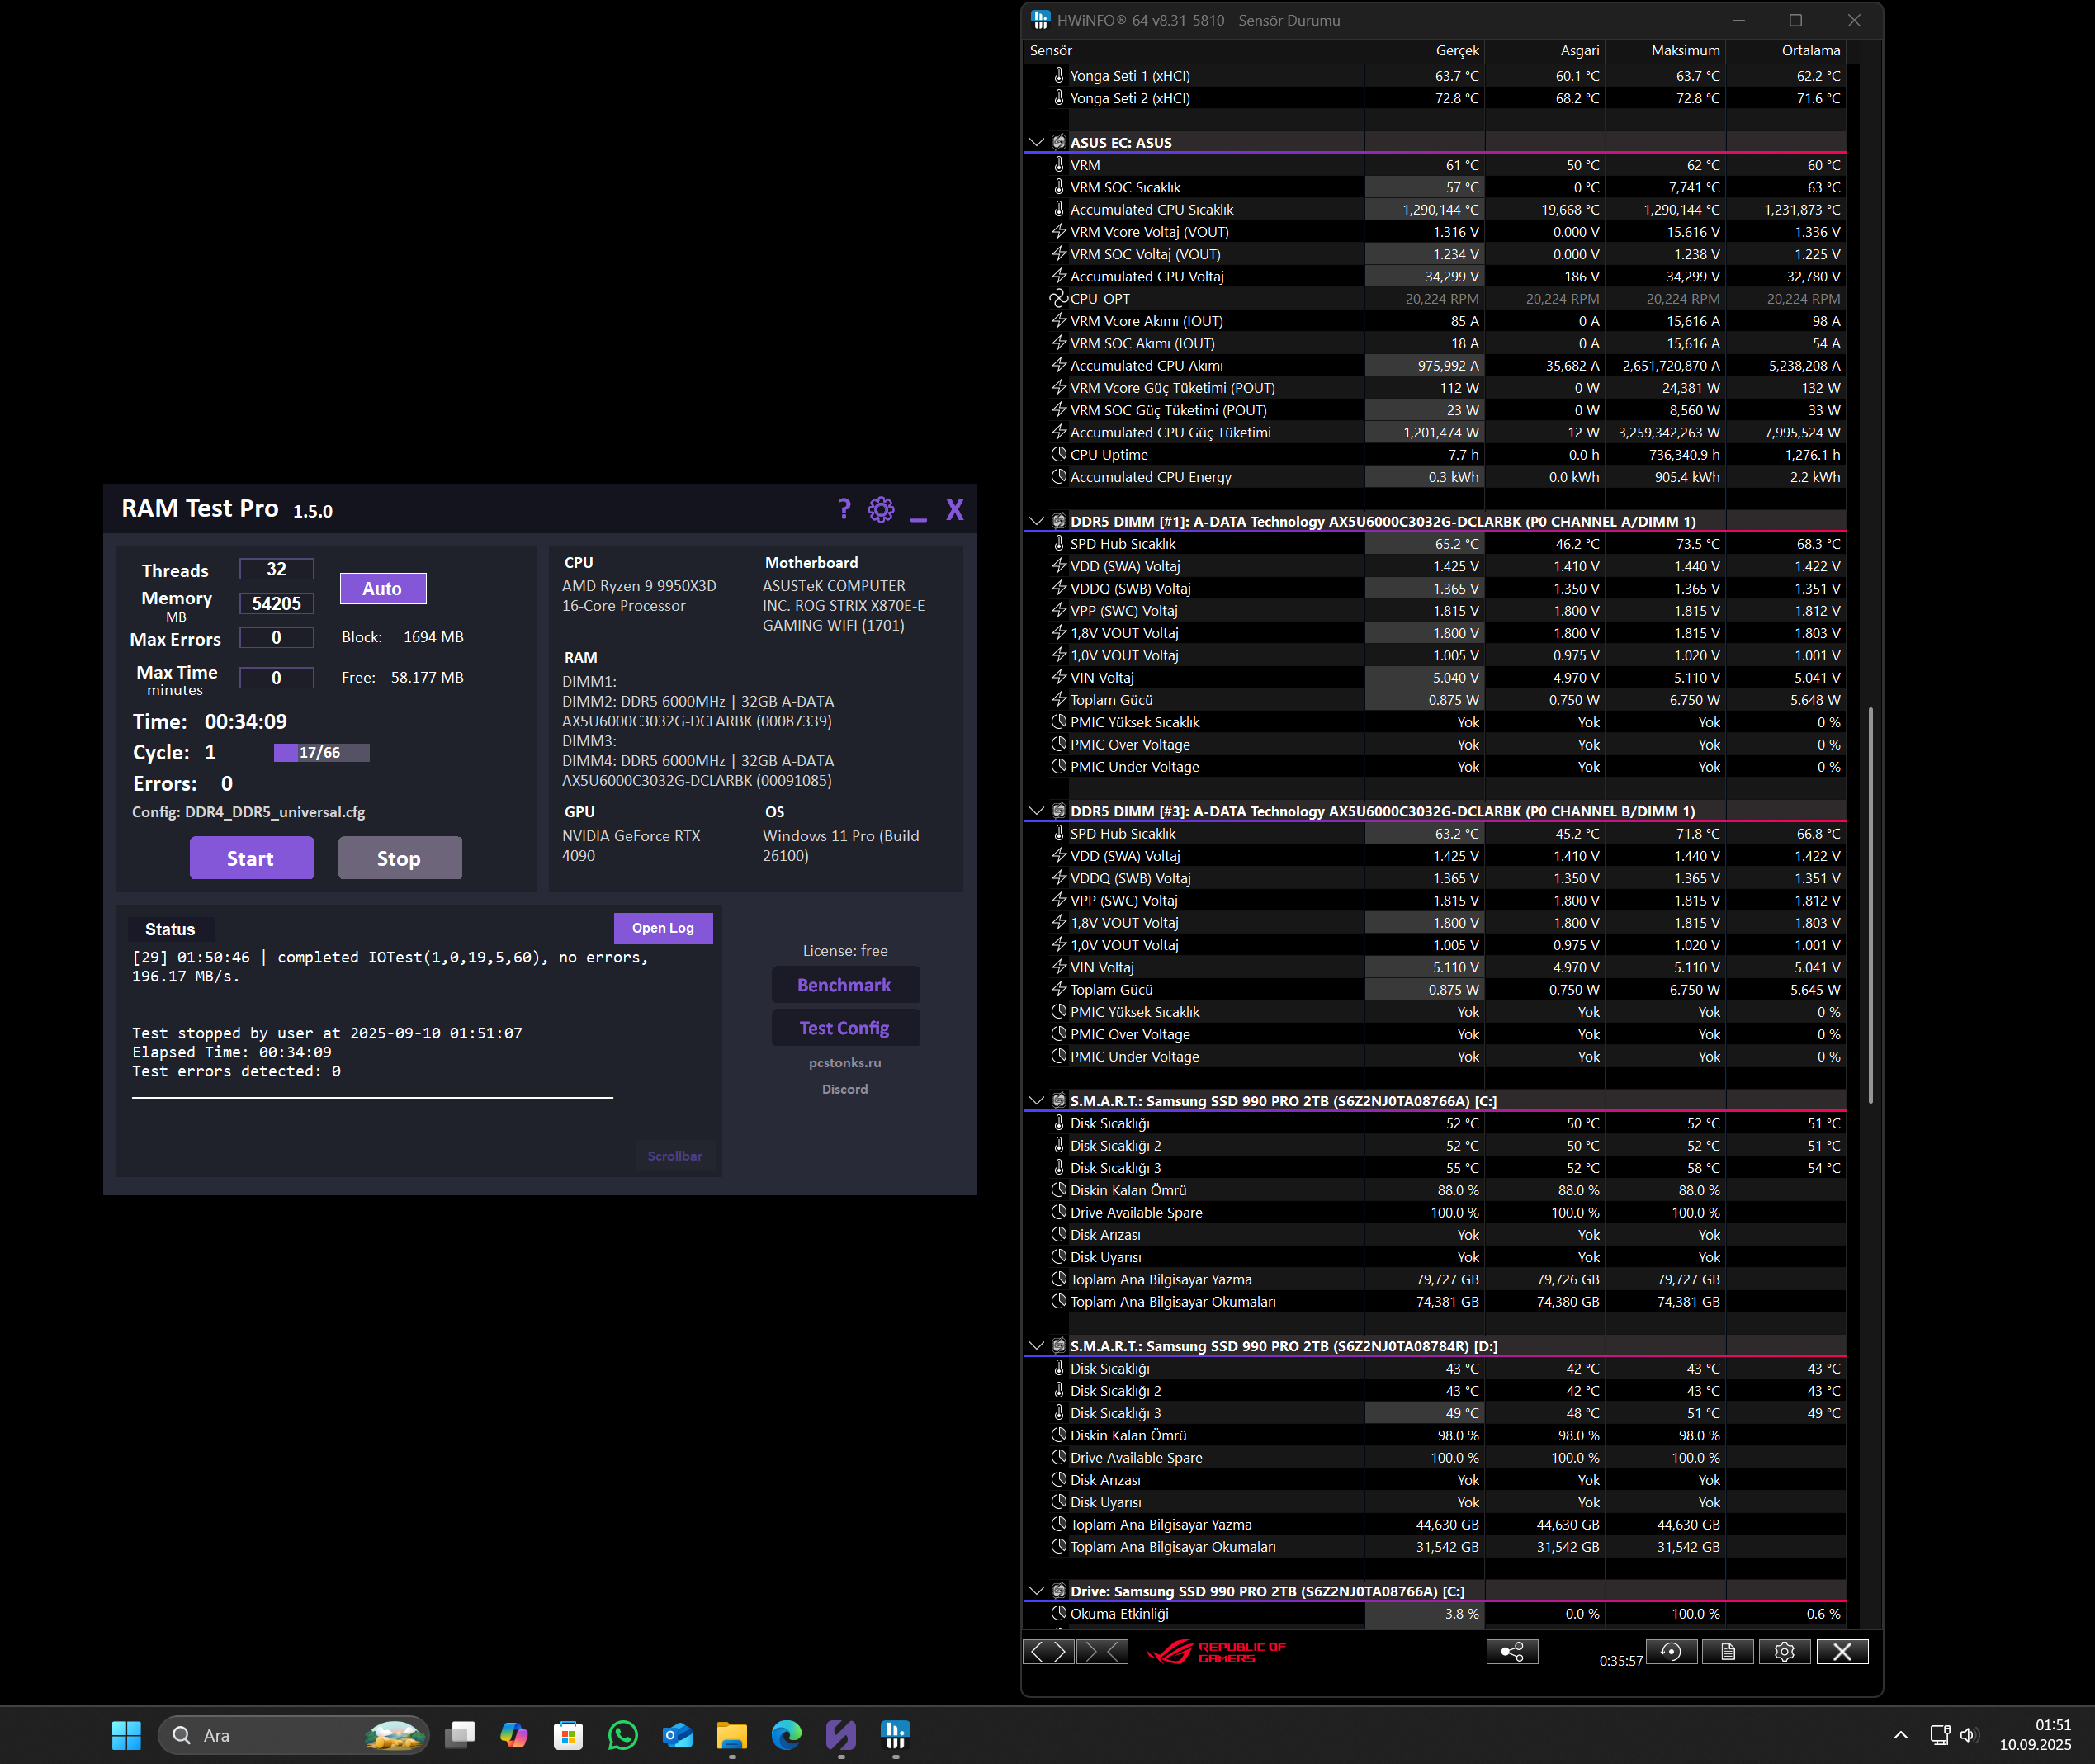This screenshot has width=2095, height=1764.
Task: Open Microsoft Edge from the taskbar
Action: 787,1736
